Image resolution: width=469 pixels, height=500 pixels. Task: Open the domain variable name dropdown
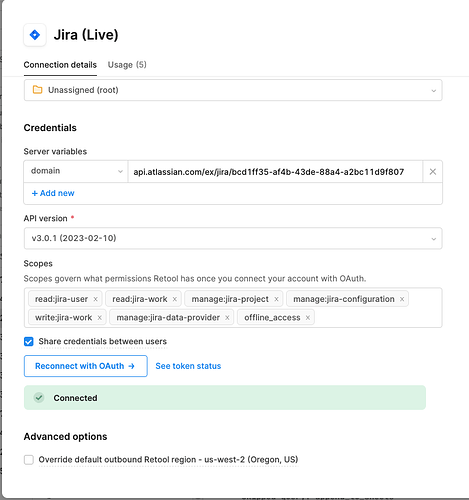(76, 171)
